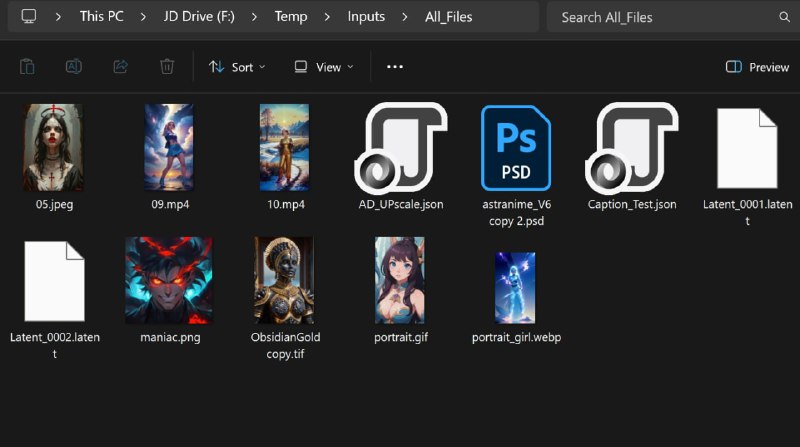The height and width of the screenshot is (447, 800).
Task: Click the Delete trash can icon
Action: point(167,67)
